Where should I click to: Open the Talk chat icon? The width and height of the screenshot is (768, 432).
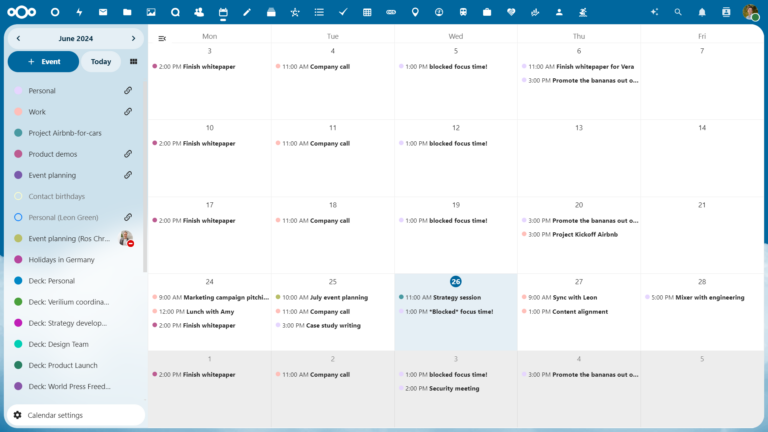pos(175,12)
